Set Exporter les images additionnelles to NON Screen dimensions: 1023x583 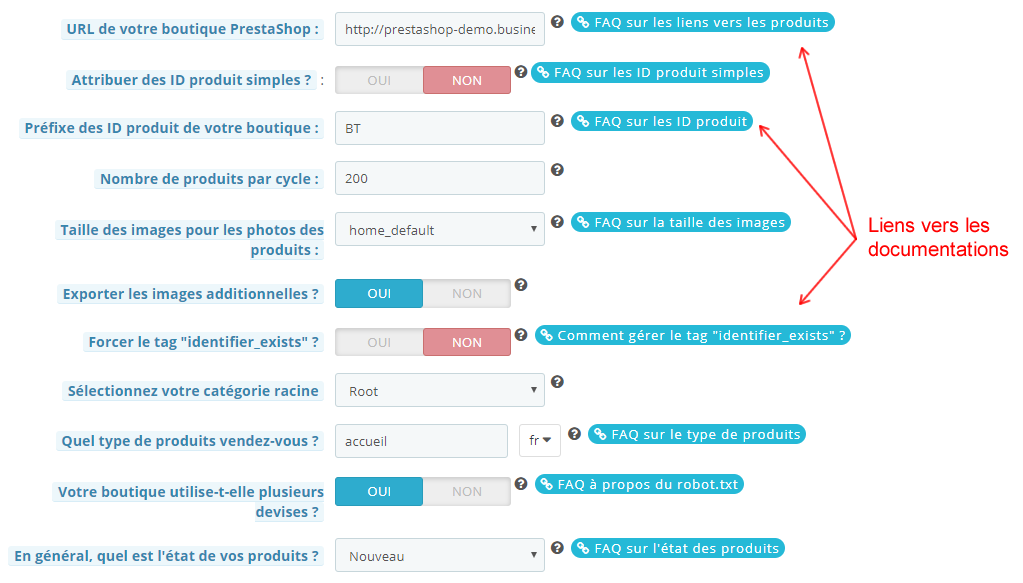(467, 293)
